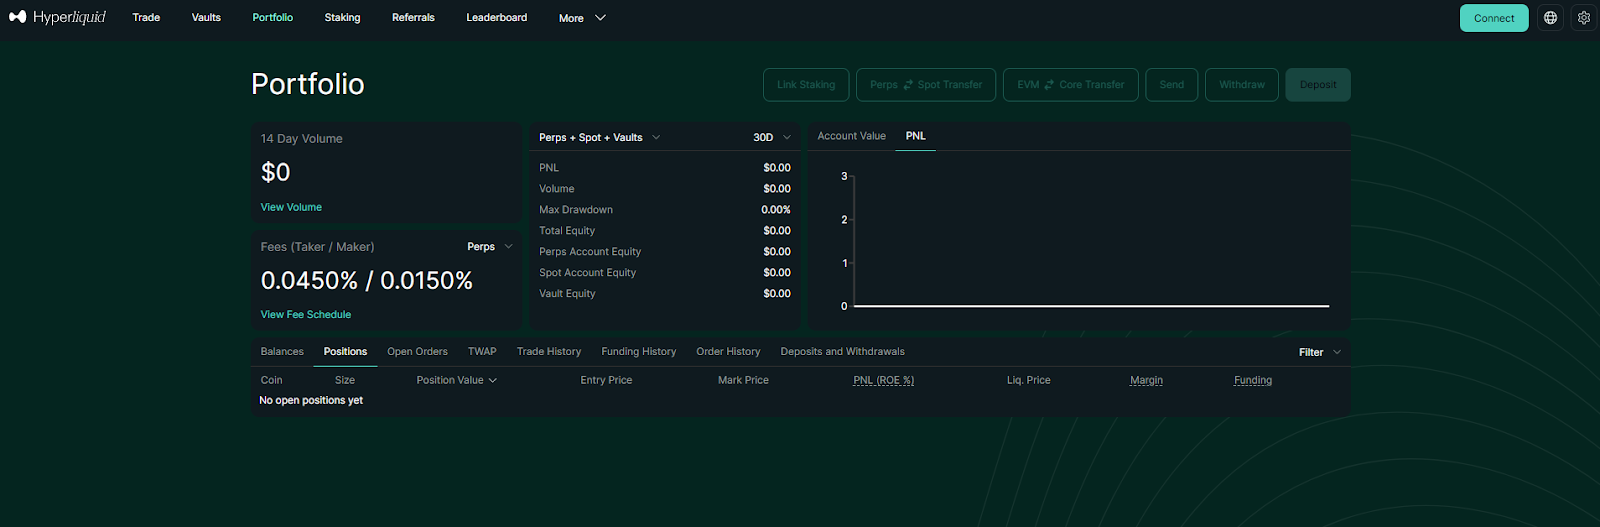Image resolution: width=1600 pixels, height=527 pixels.
Task: Open the Leaderboard page
Action: (496, 18)
